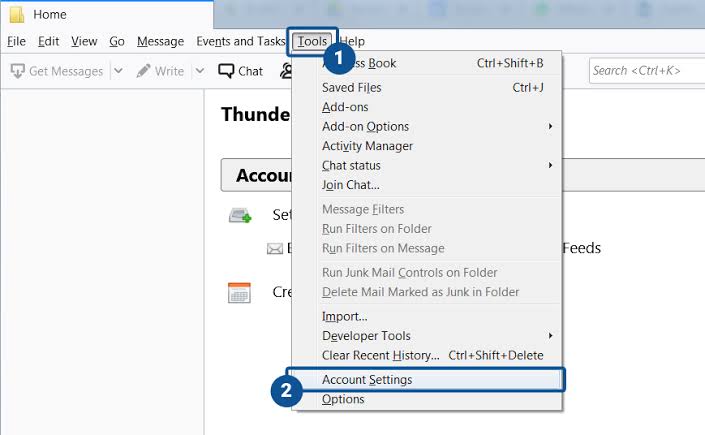Click the Address Book toolbar icon

pyautogui.click(x=286, y=71)
